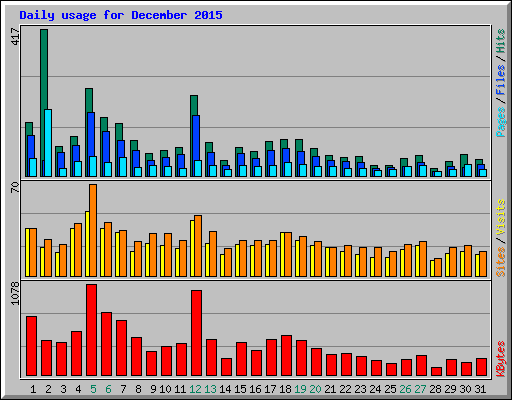The height and width of the screenshot is (400, 512).
Task: Click day label 4 on the x-axis
Action: pyautogui.click(x=78, y=389)
